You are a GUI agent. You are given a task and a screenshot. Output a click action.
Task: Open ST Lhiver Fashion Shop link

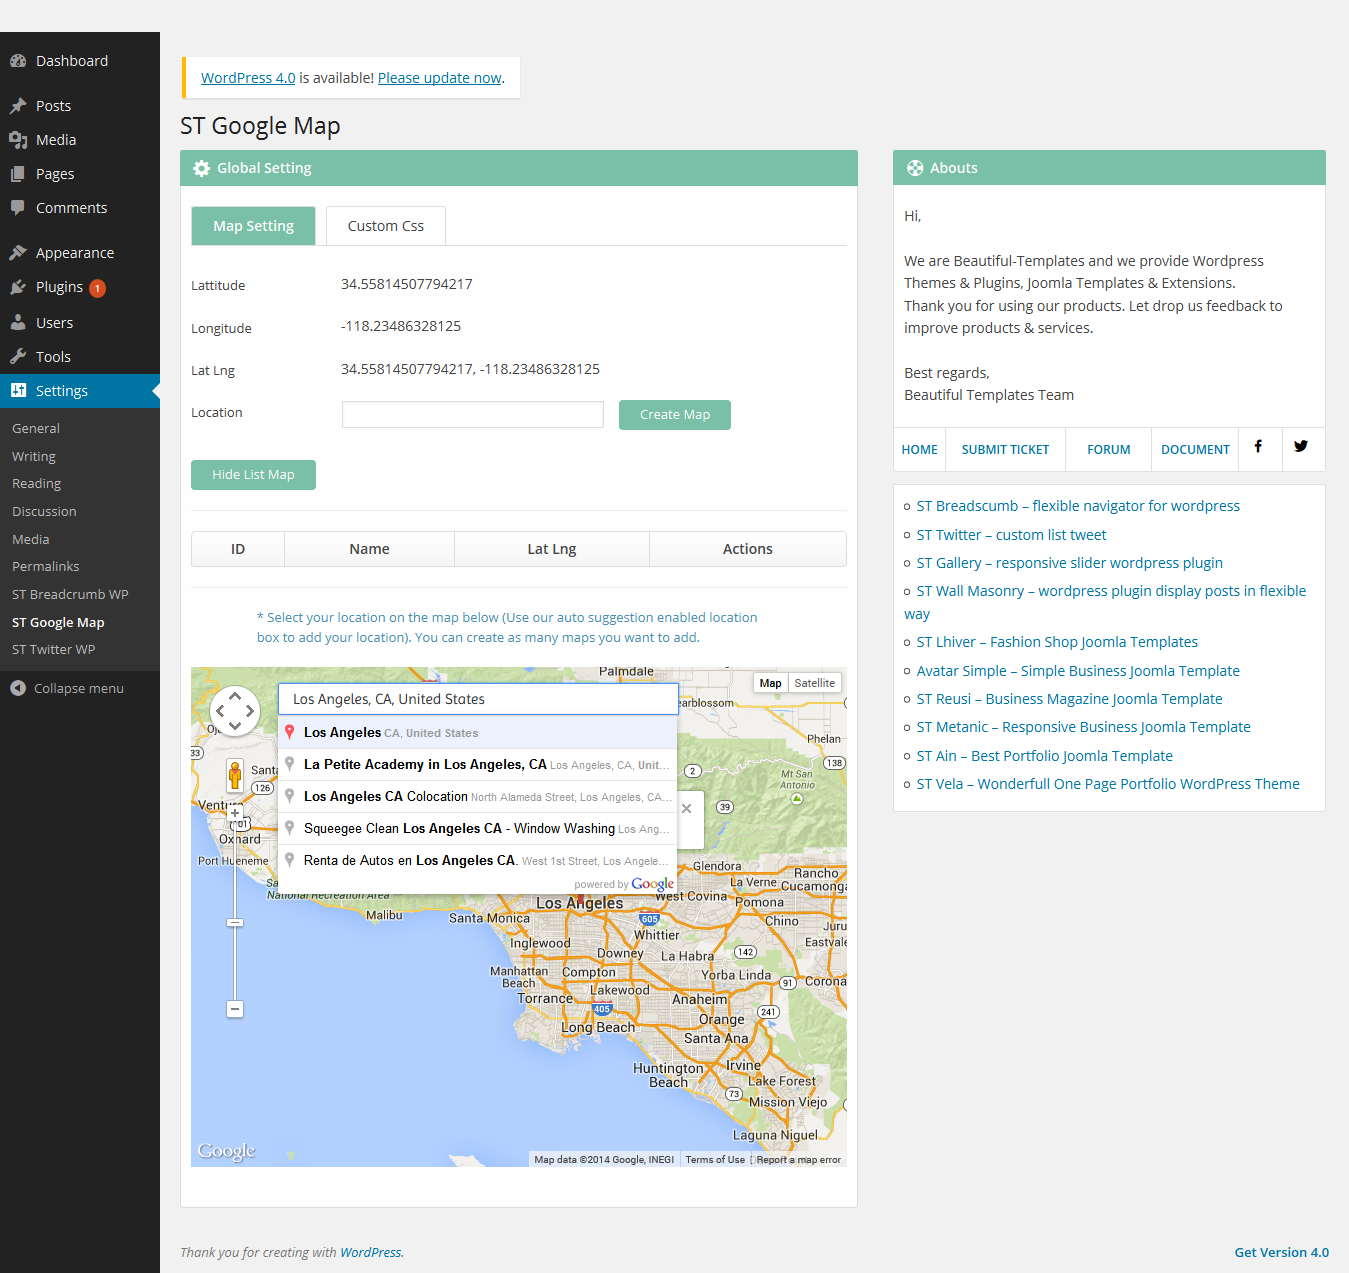point(1057,642)
